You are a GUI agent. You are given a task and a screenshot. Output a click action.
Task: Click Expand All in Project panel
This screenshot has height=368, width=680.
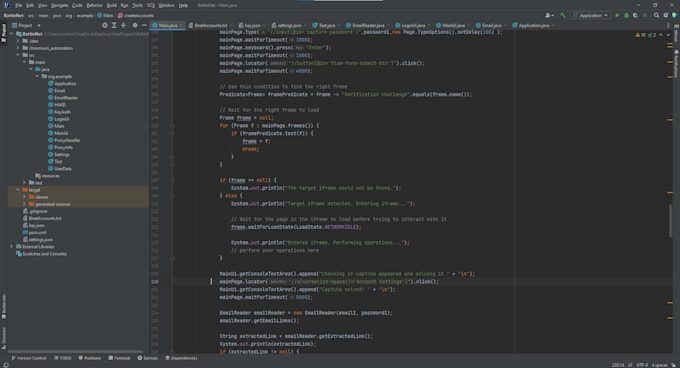(114, 26)
